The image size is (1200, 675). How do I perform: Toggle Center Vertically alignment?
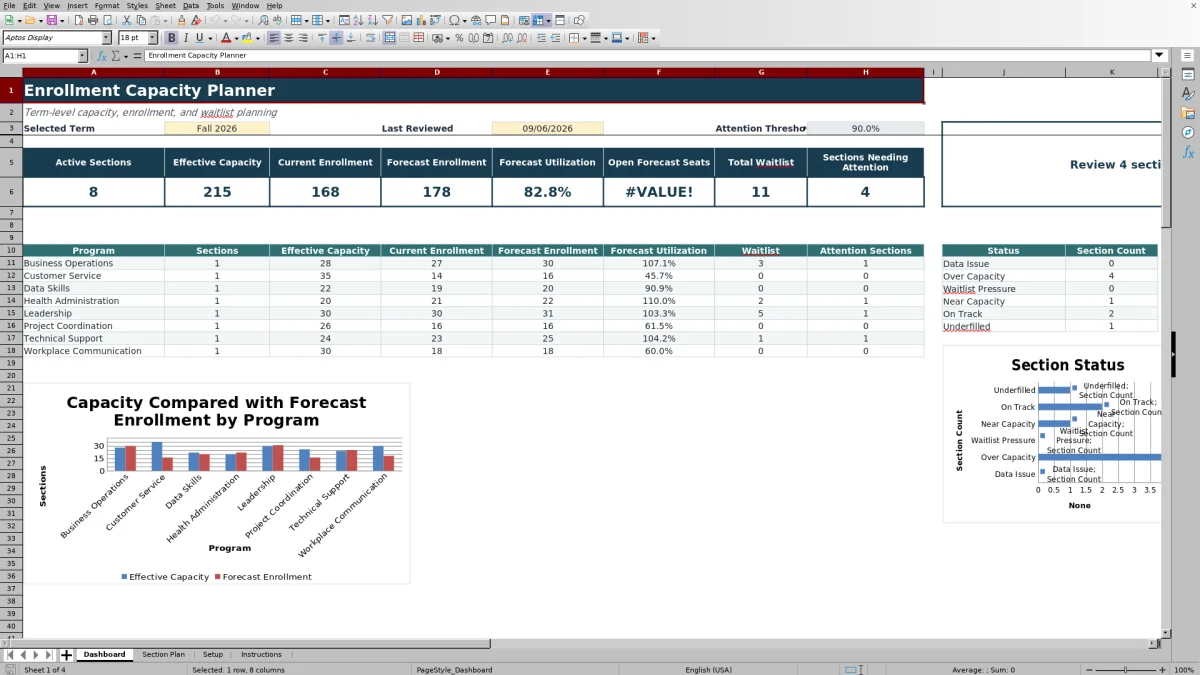pos(336,38)
